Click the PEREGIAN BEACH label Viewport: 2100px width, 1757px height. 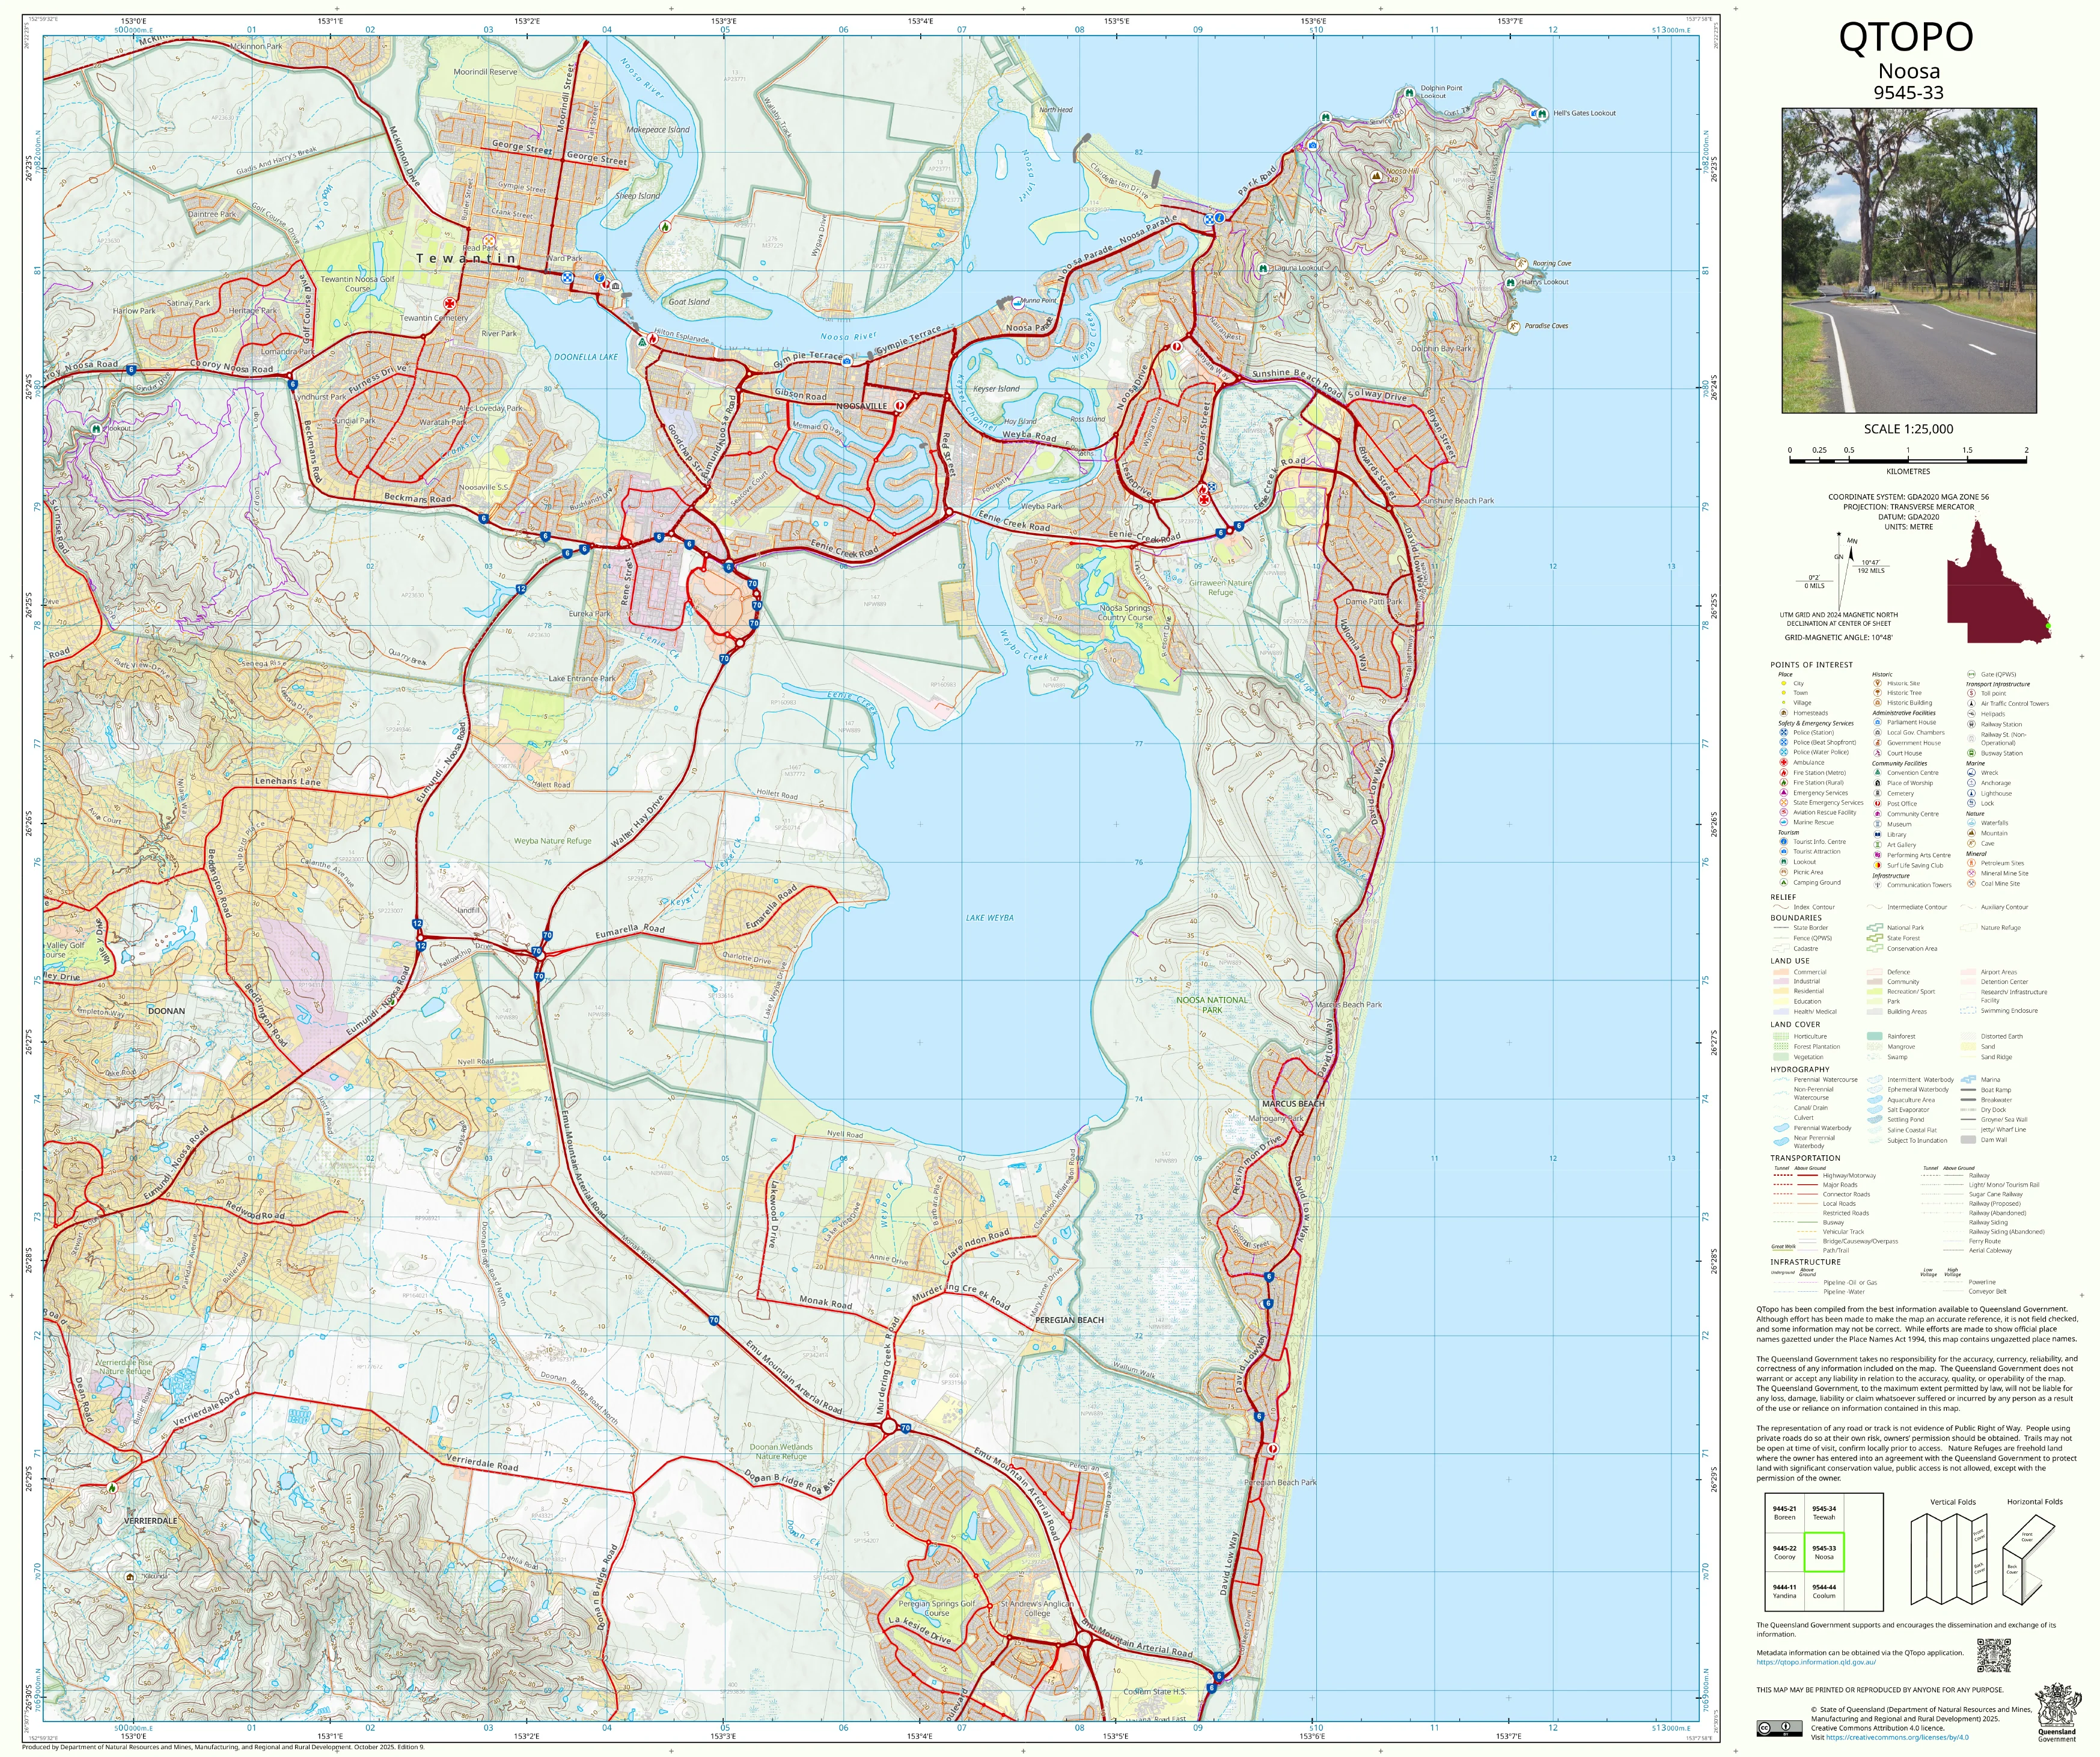point(1069,1320)
